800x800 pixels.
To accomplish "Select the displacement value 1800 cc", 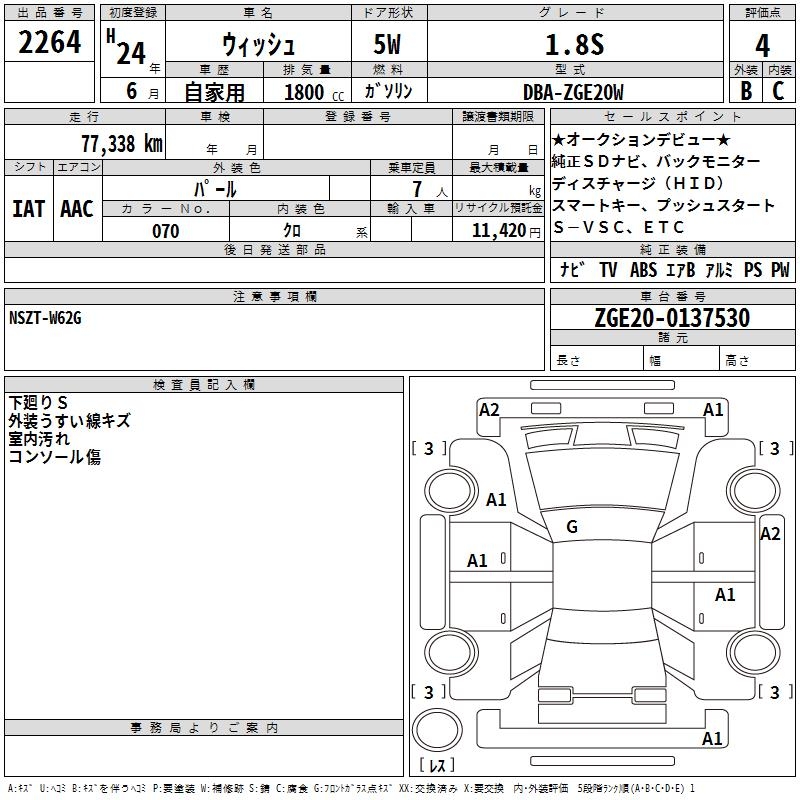I will coord(314,92).
